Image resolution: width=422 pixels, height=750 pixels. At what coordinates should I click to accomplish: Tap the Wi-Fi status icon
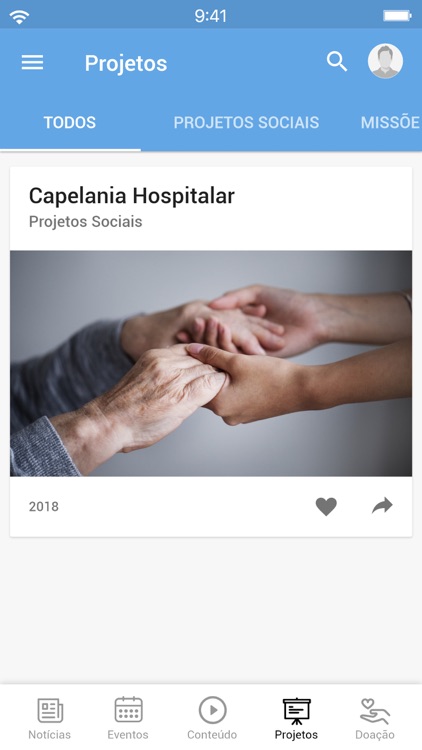click(19, 17)
